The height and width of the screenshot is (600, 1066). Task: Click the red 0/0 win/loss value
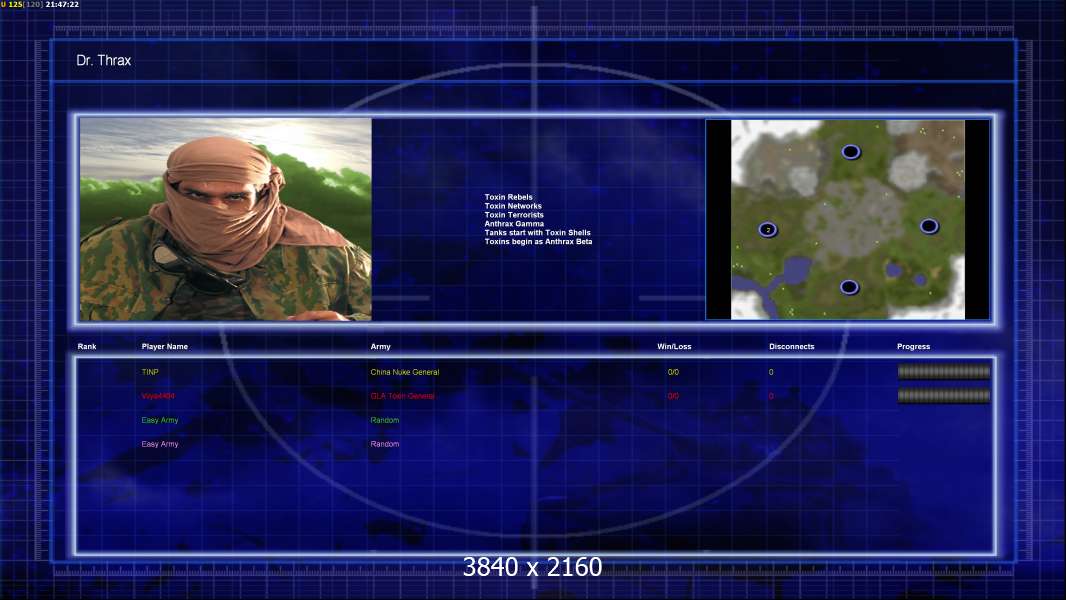point(673,396)
